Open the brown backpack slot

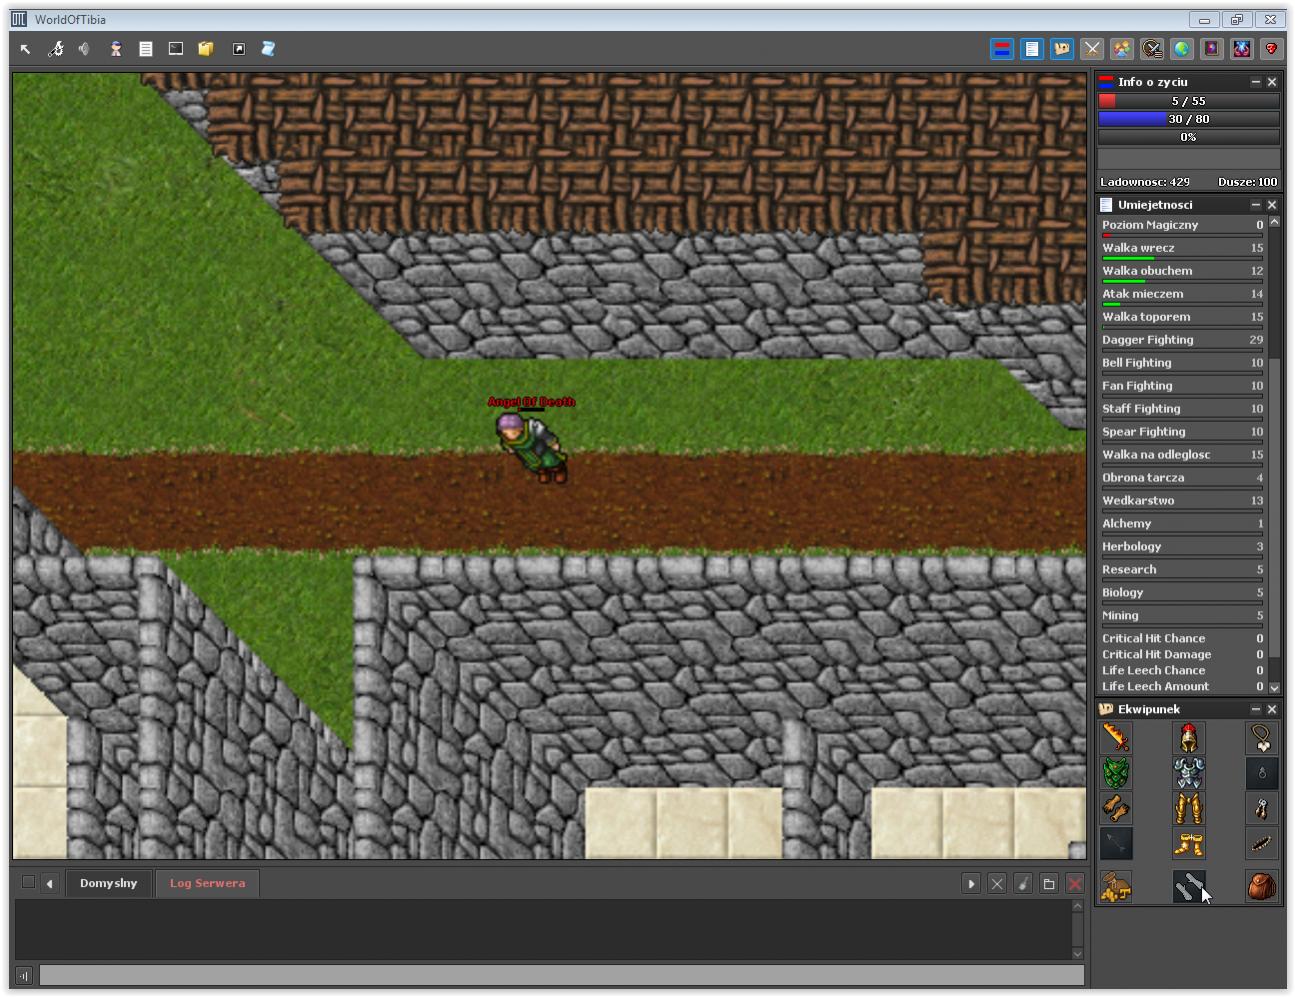point(1262,886)
